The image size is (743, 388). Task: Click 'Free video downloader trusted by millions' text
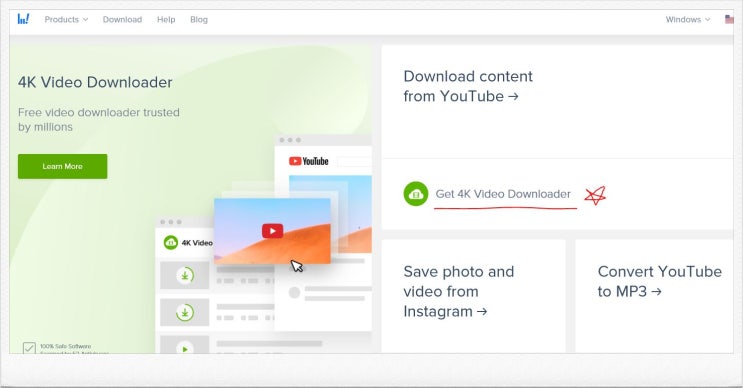click(x=99, y=119)
